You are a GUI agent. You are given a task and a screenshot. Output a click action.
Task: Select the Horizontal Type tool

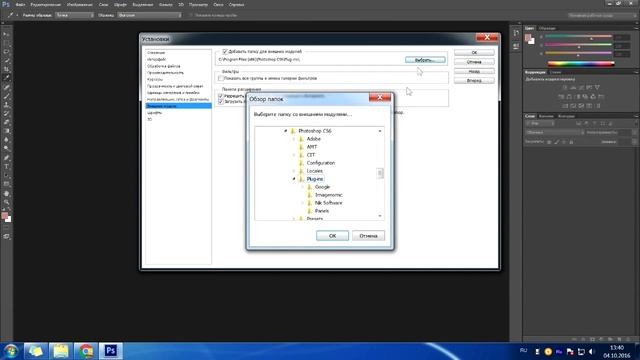(x=6, y=167)
